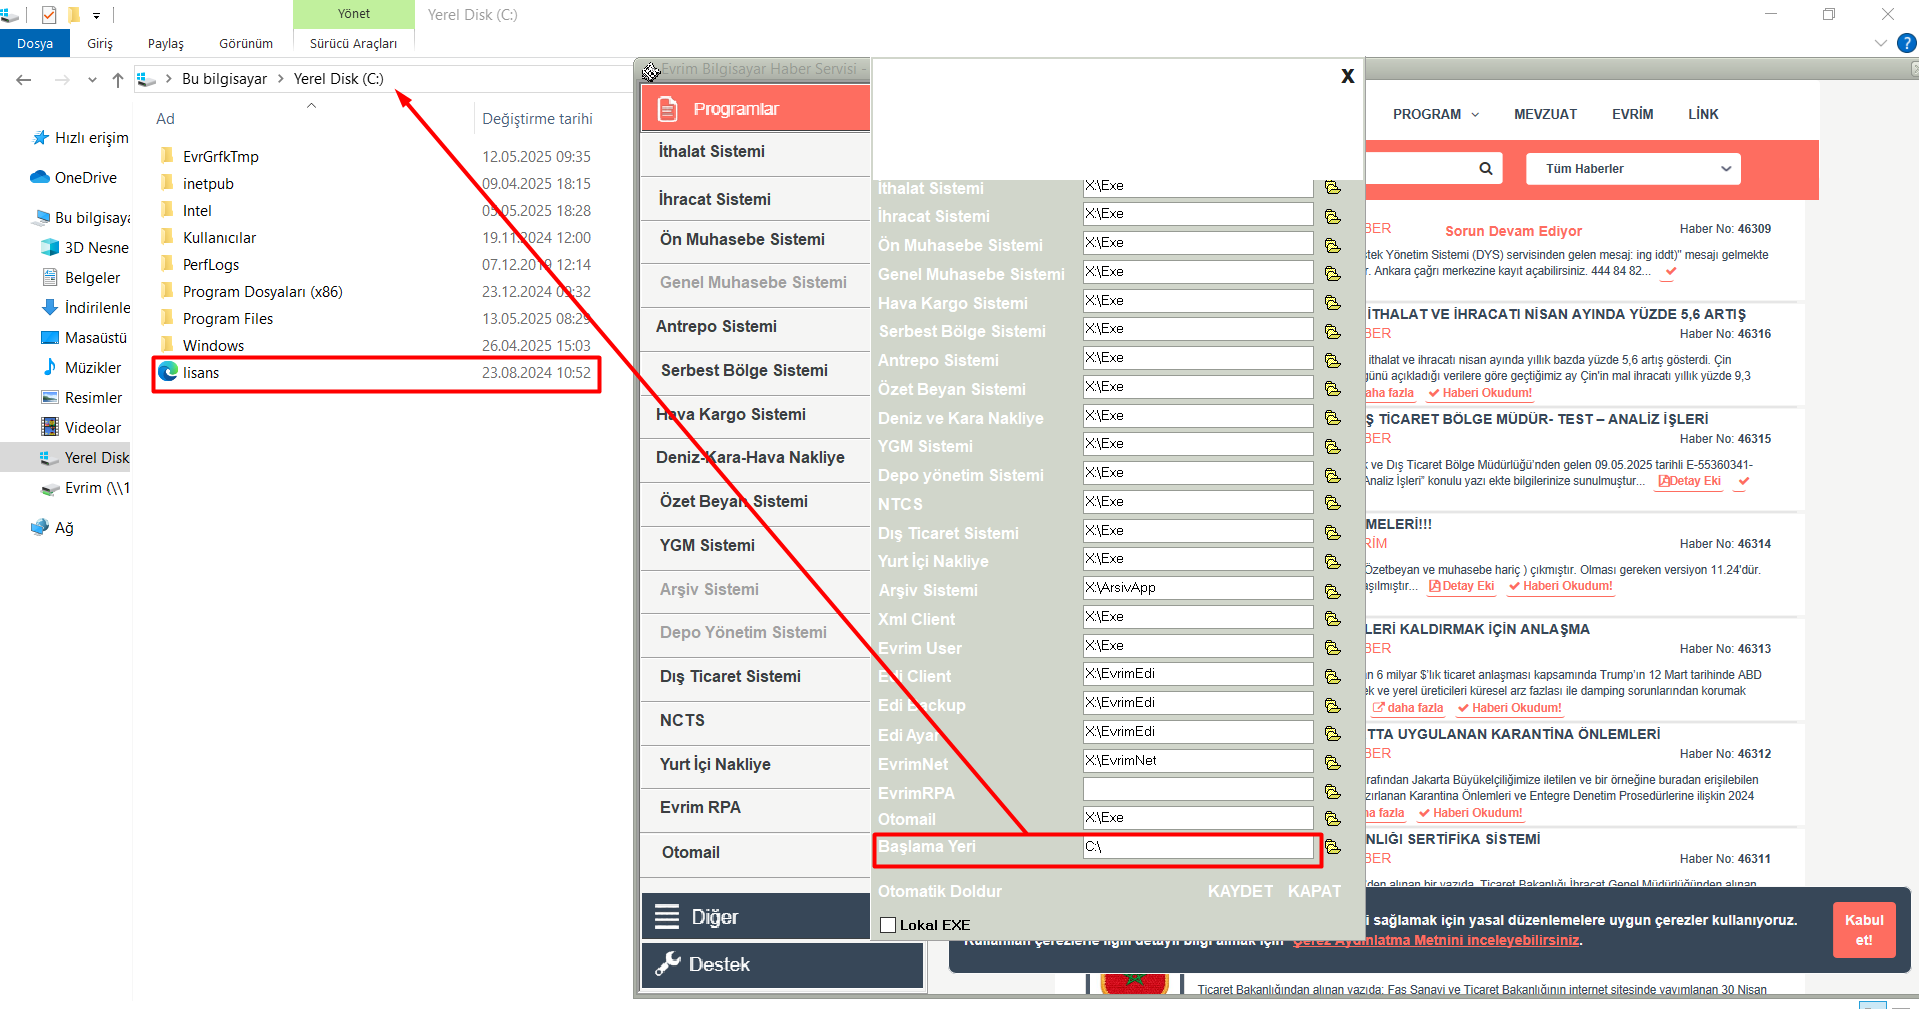This screenshot has width=1919, height=1009.
Task: Select Masaüstü in navigation pane
Action: [x=85, y=338]
